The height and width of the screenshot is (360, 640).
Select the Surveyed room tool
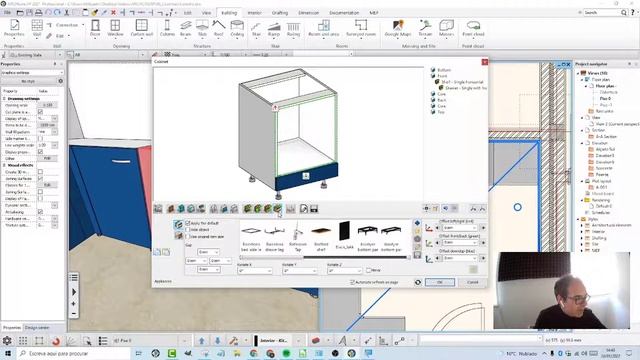click(x=361, y=28)
